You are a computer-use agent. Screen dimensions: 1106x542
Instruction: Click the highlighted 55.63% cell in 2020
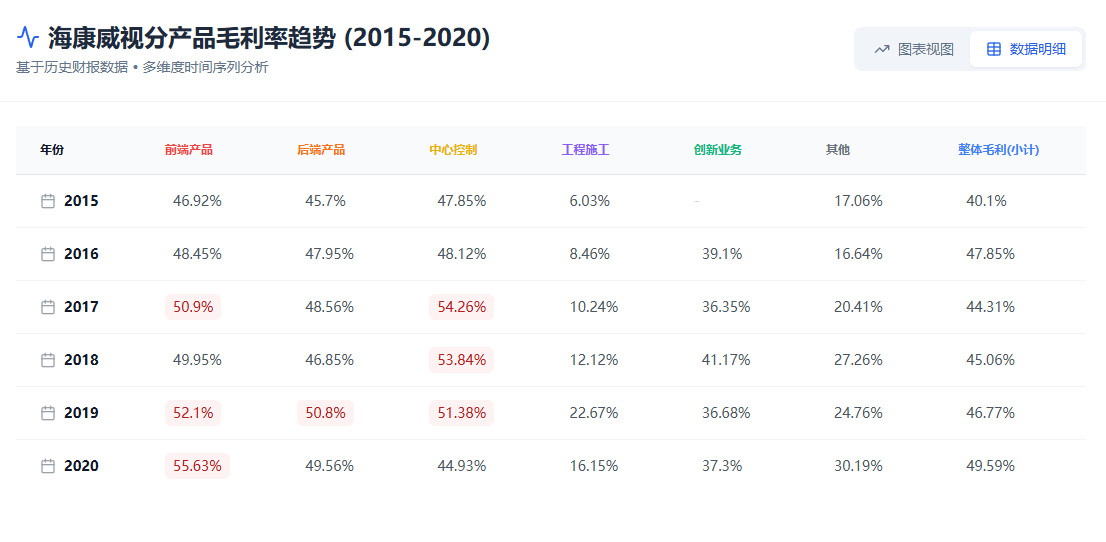coord(197,466)
